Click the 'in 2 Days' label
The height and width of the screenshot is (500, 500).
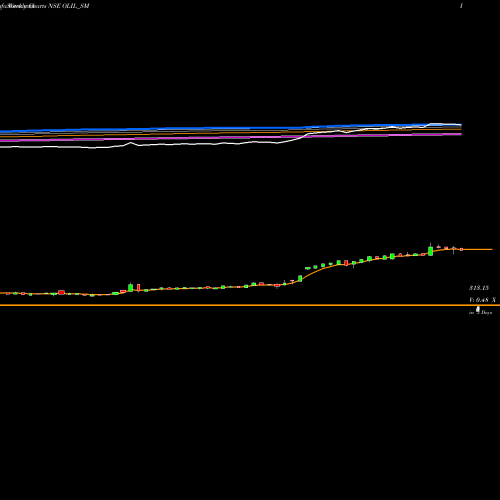pyautogui.click(x=480, y=312)
